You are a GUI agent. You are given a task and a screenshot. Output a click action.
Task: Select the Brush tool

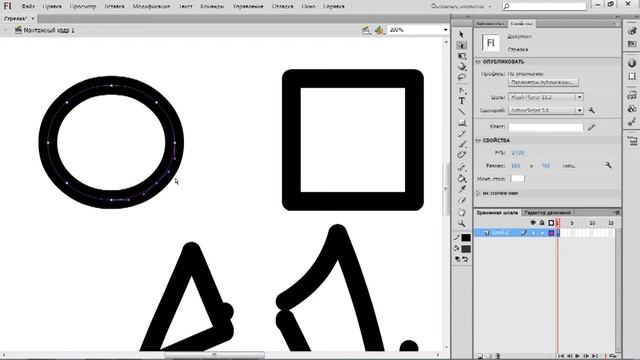click(x=461, y=144)
